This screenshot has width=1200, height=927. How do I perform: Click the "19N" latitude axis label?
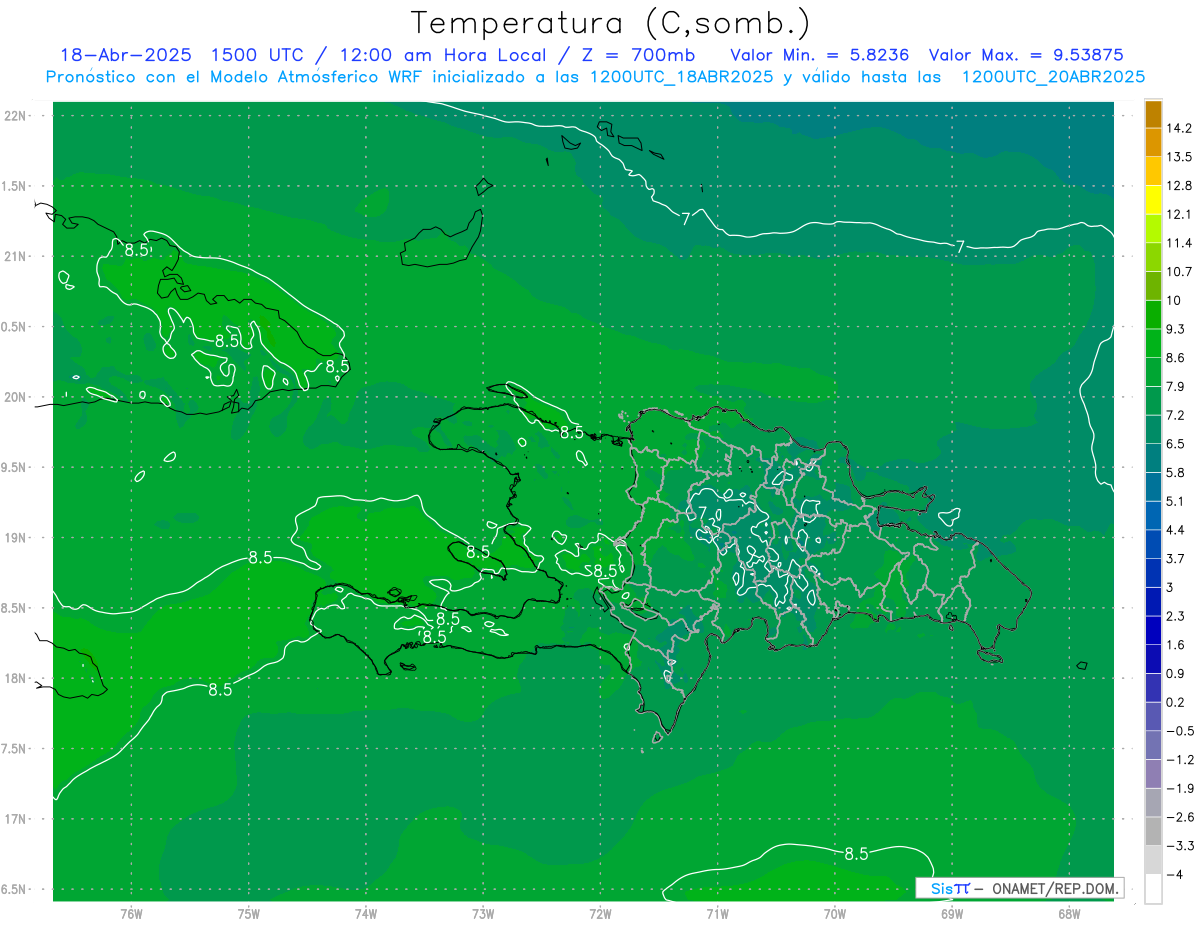(16, 538)
